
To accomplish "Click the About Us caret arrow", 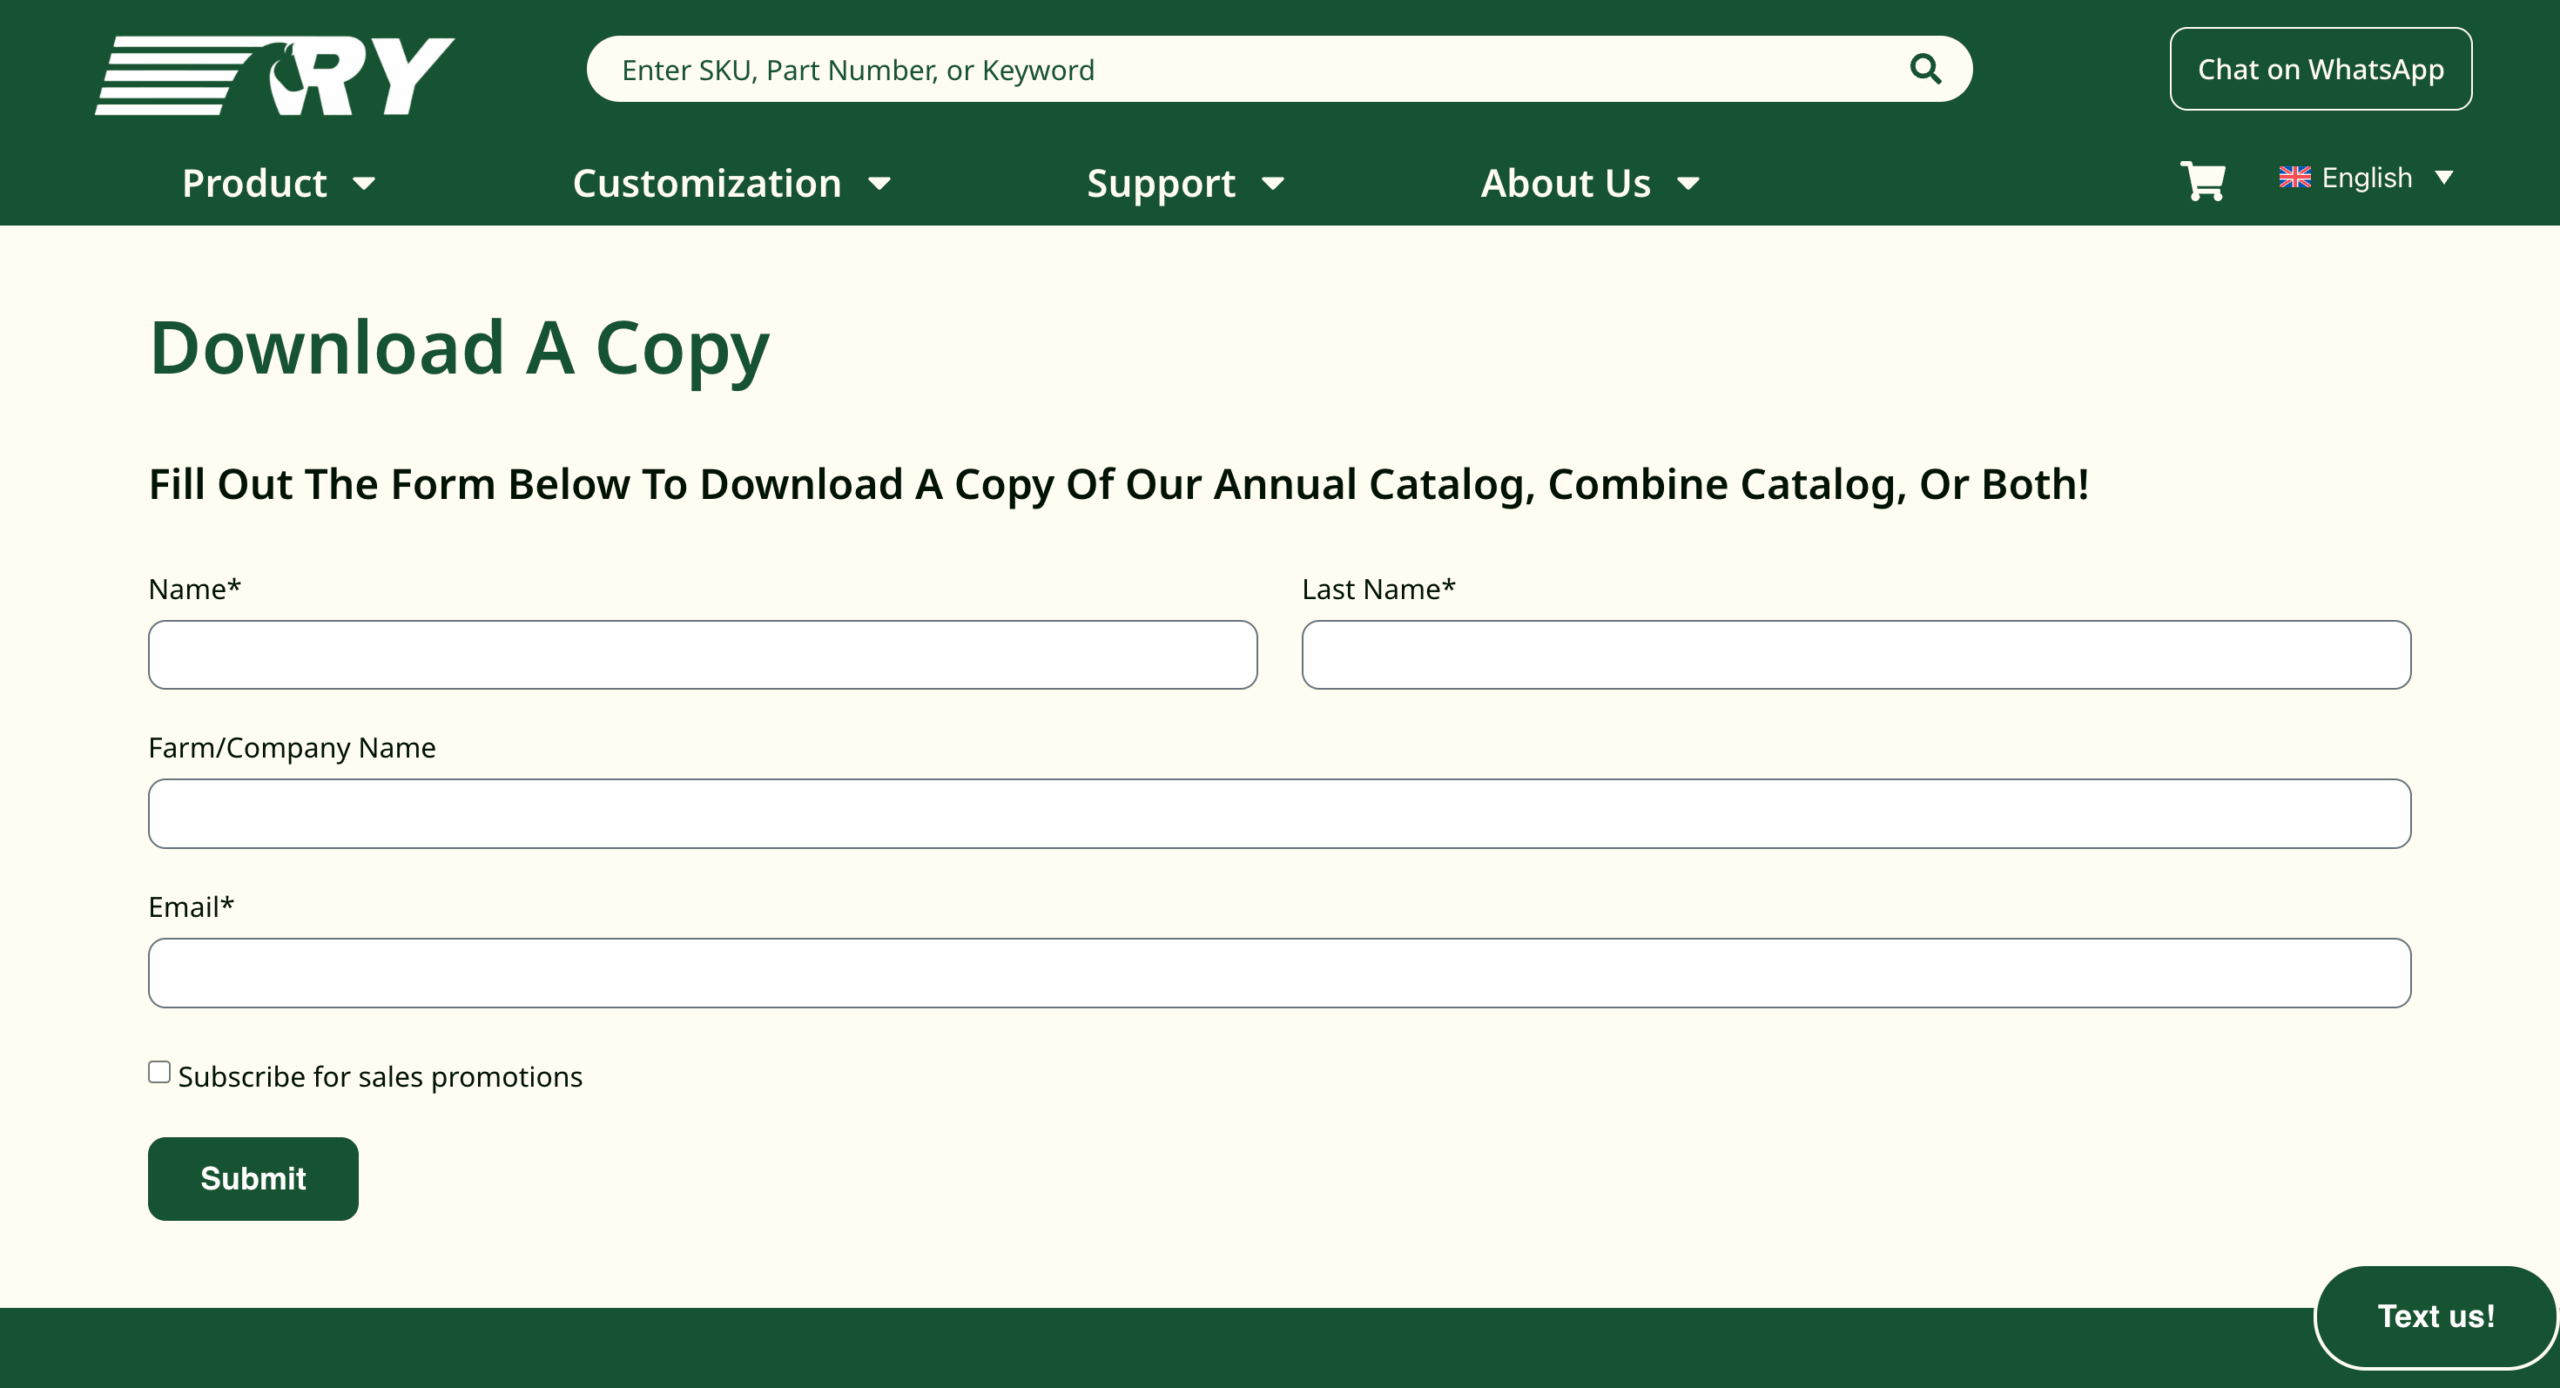I will coord(1688,184).
